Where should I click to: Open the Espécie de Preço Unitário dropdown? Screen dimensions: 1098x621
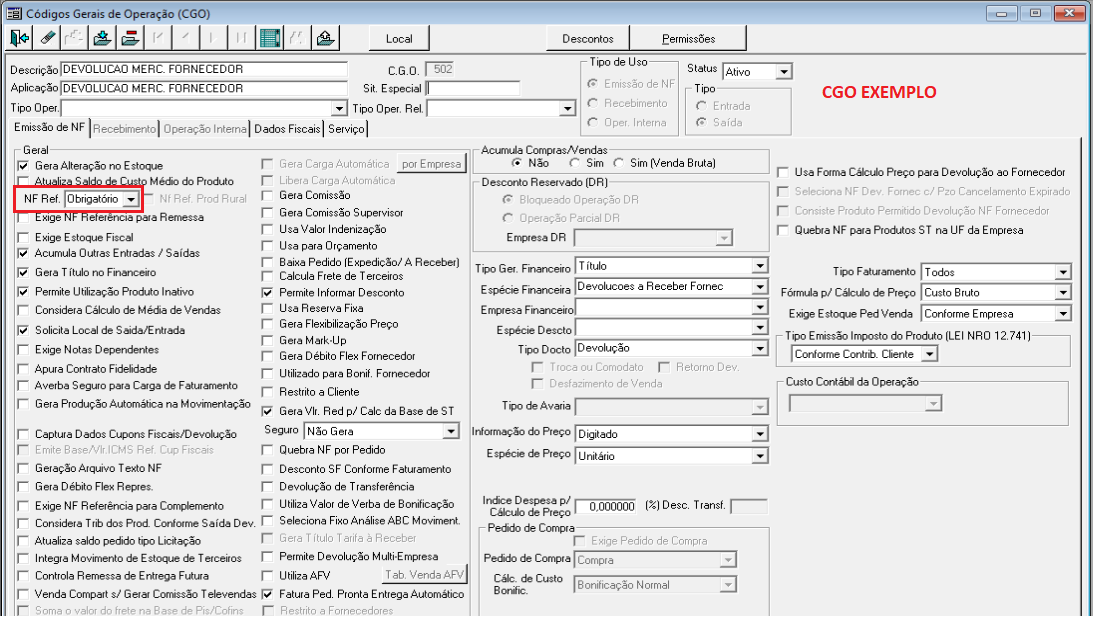pyautogui.click(x=760, y=456)
